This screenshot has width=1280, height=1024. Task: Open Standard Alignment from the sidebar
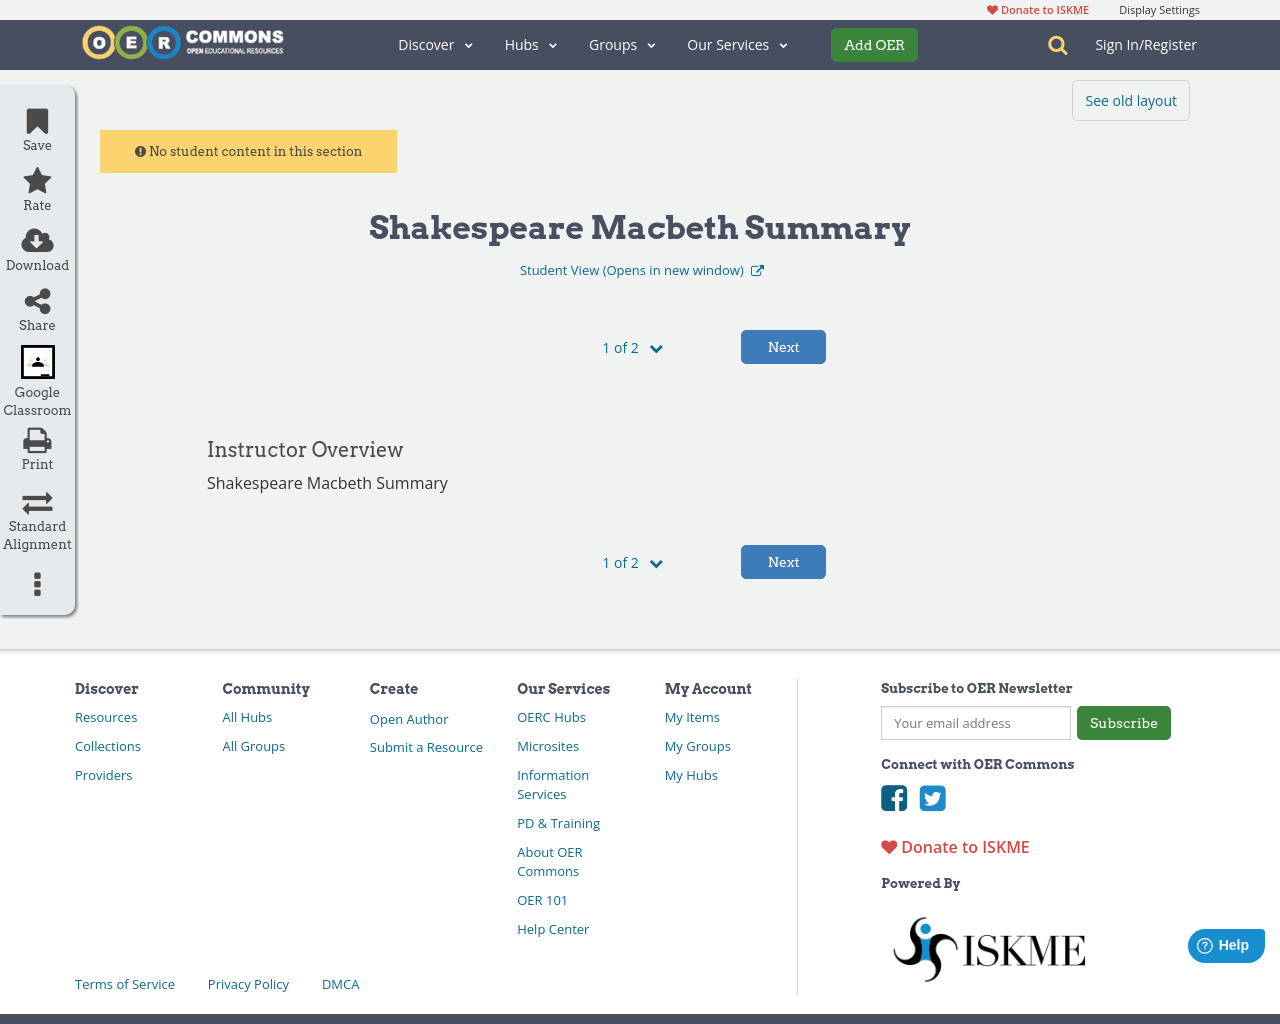(36, 502)
